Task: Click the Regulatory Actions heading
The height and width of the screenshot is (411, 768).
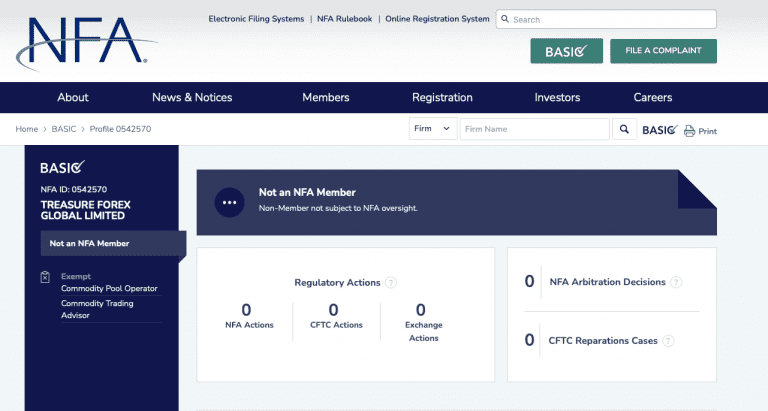Action: point(337,283)
